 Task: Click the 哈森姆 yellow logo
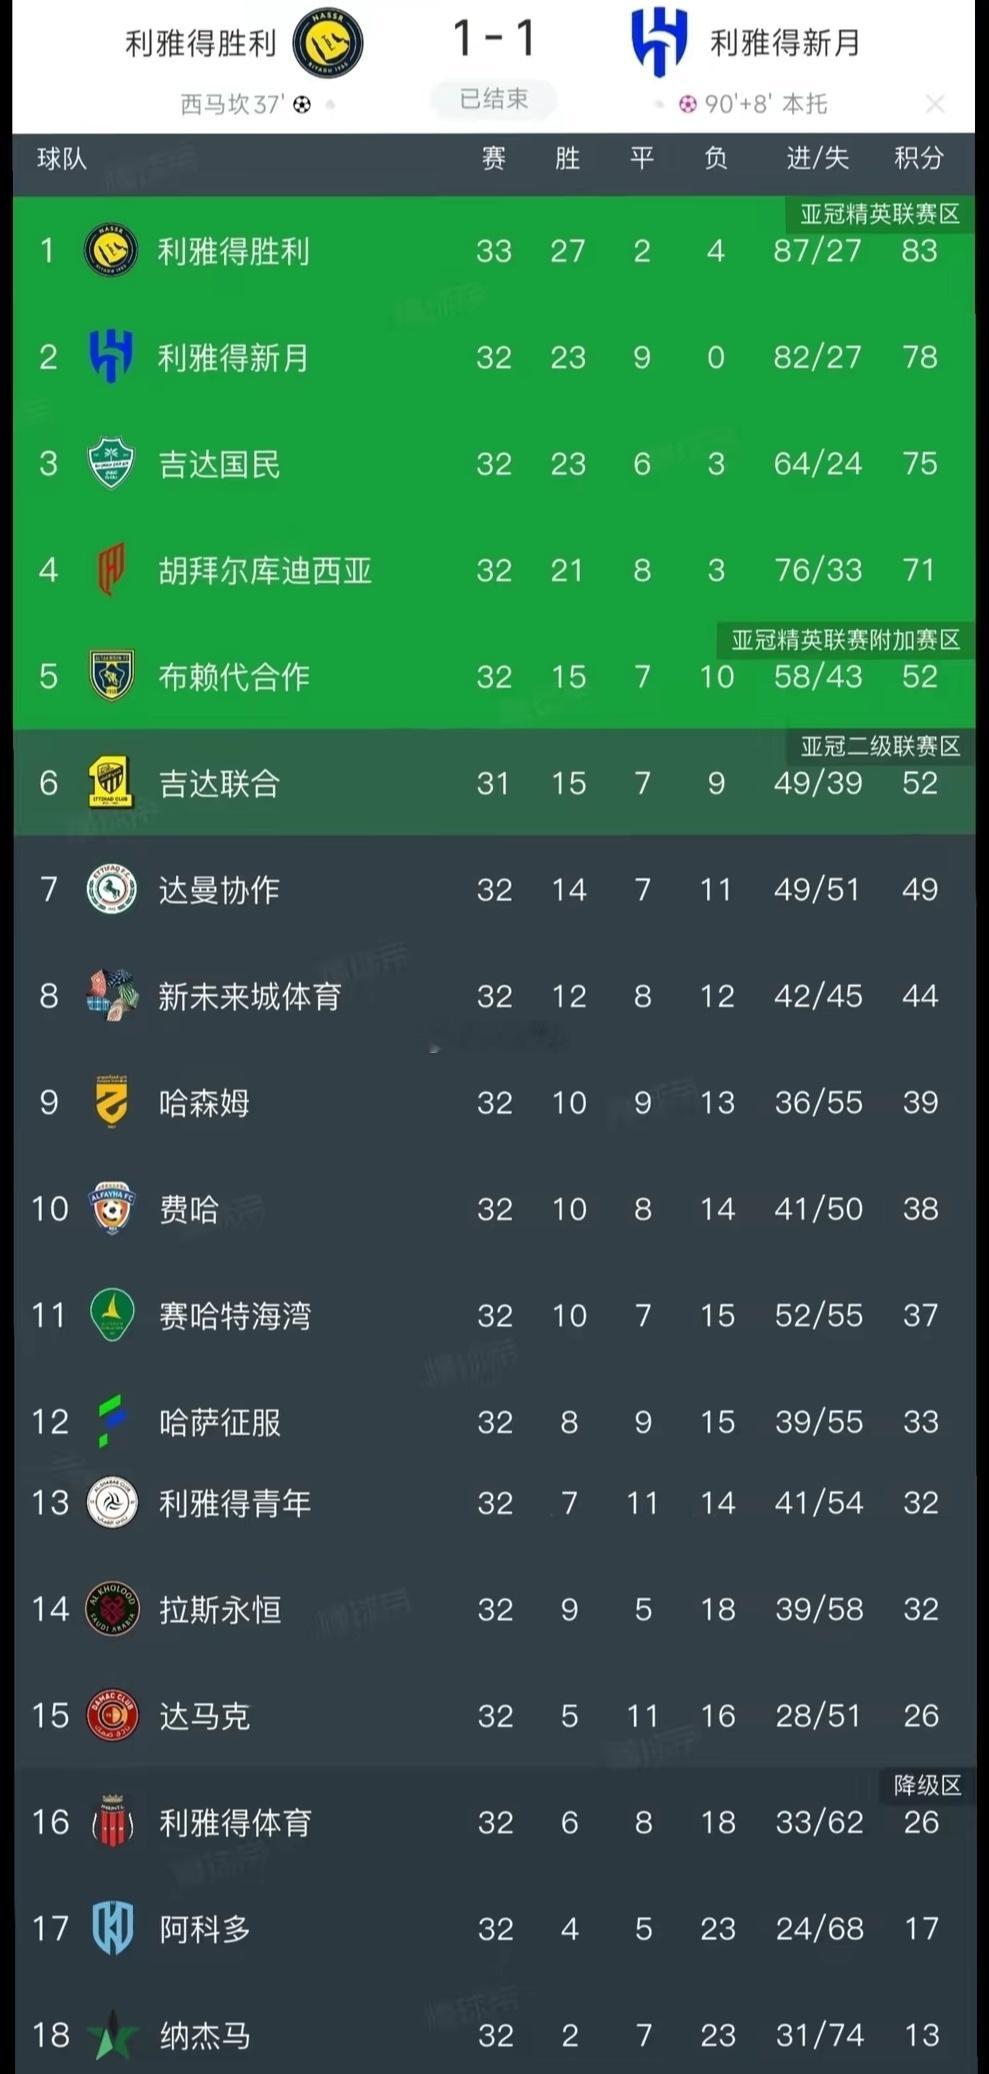(111, 1102)
